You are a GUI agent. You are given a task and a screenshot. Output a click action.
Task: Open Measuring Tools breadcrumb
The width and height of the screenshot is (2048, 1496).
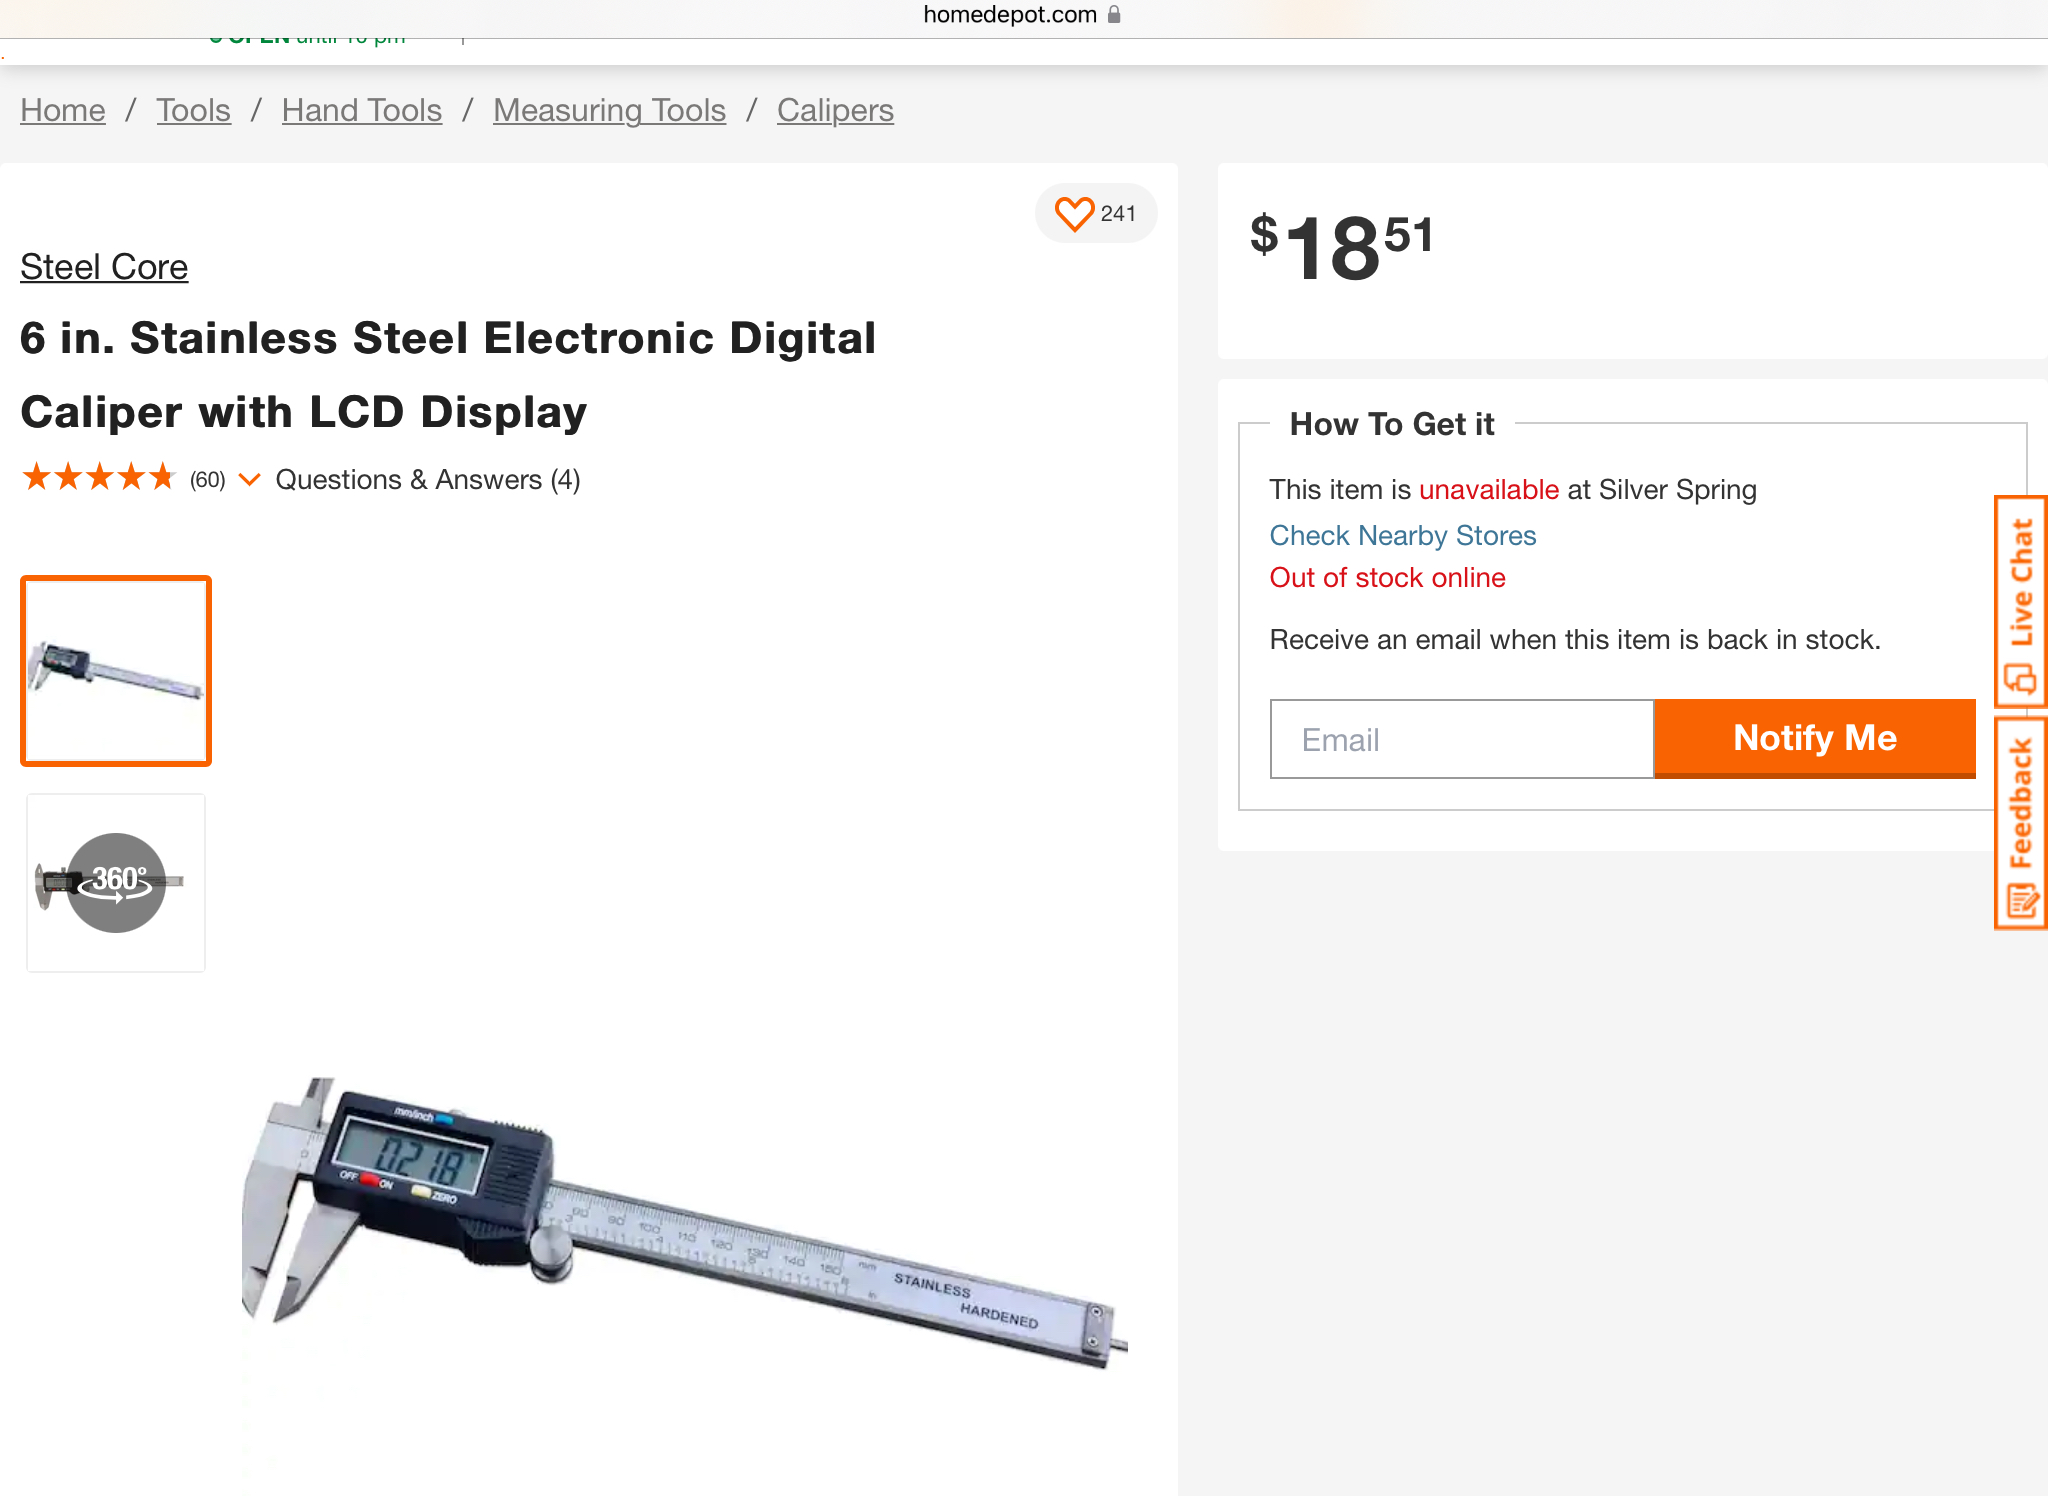click(x=609, y=110)
